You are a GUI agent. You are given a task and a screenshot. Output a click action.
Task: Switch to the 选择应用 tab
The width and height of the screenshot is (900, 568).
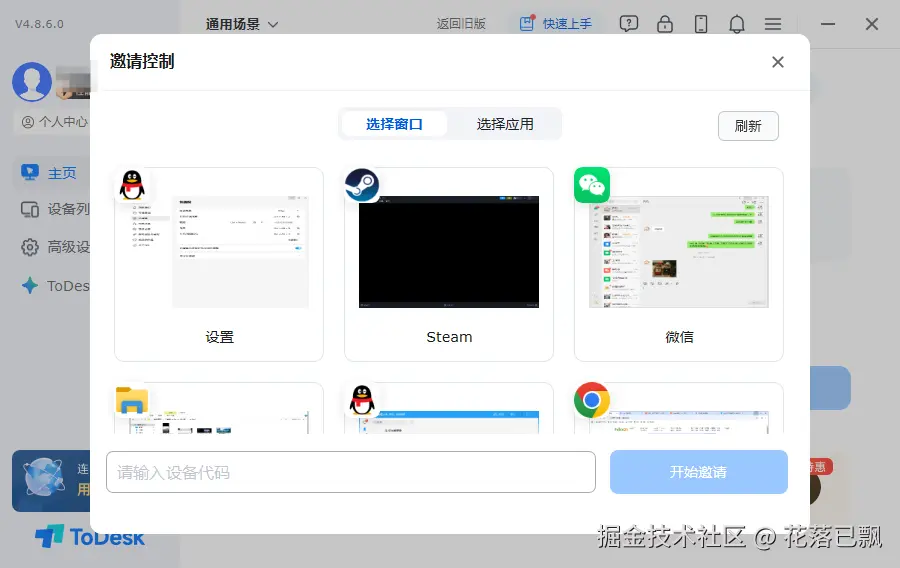click(x=505, y=124)
